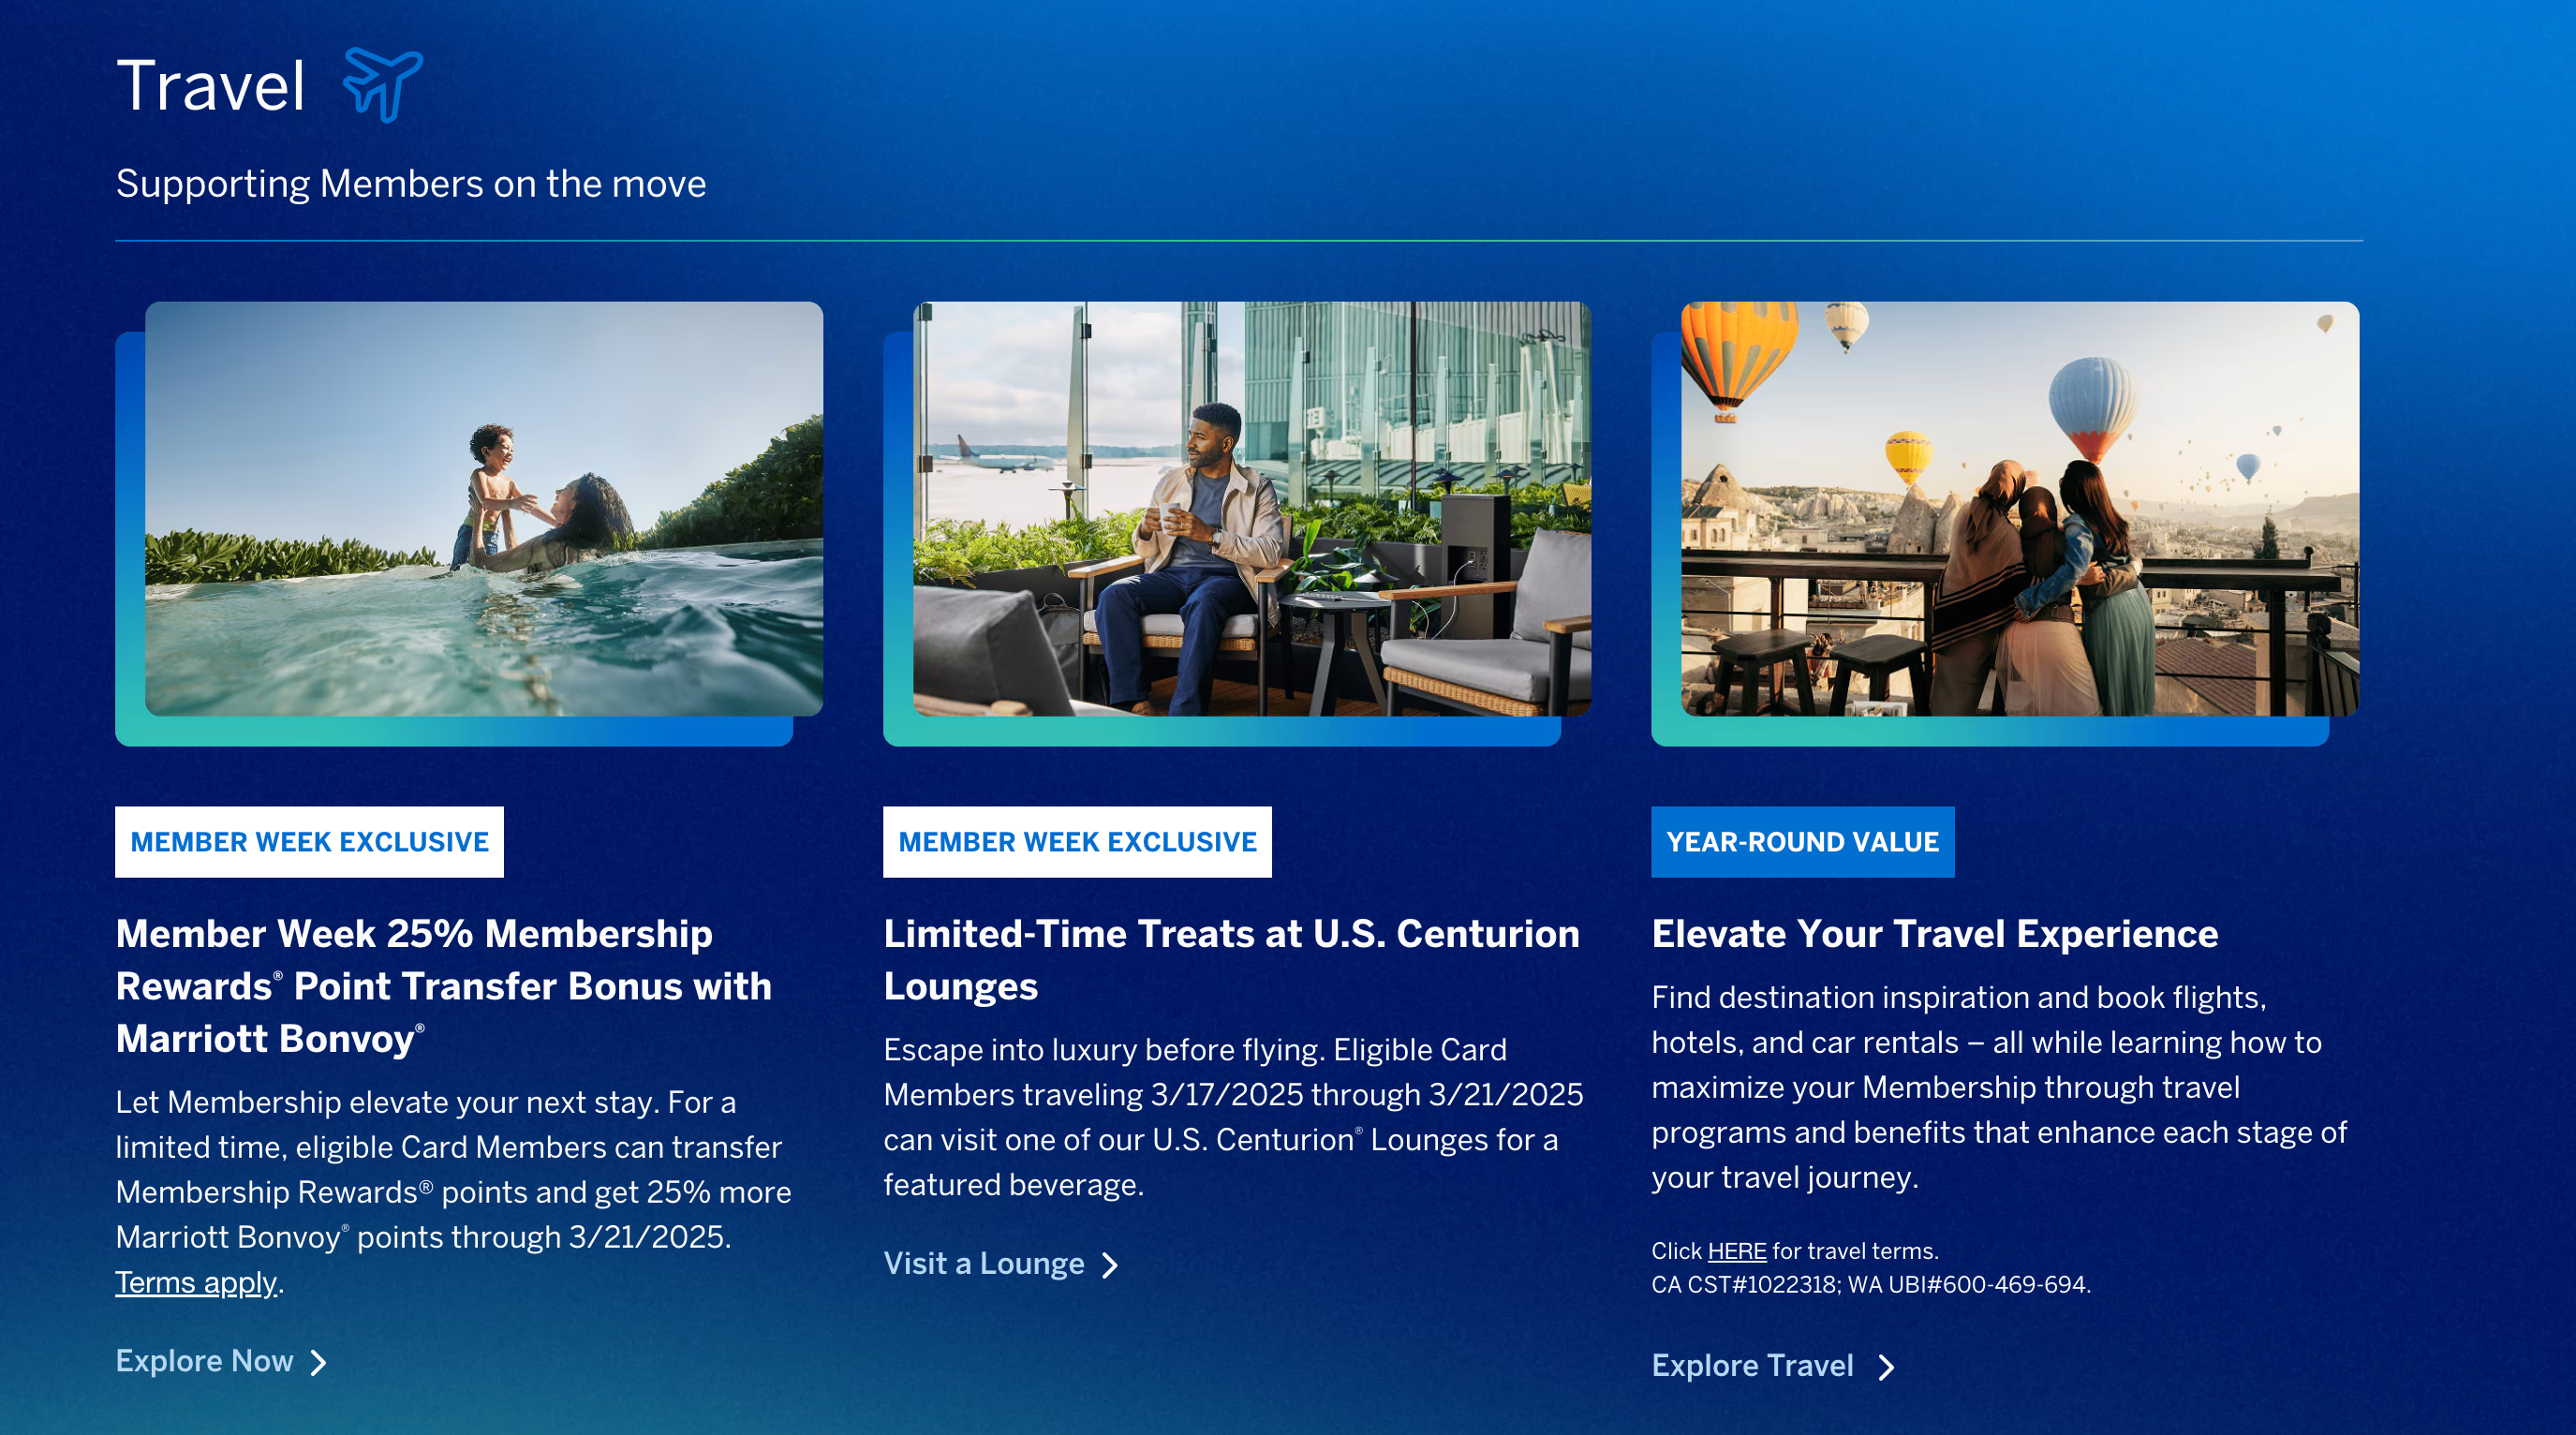This screenshot has height=1435, width=2576.
Task: Click the Year-Round Value badge
Action: [1802, 842]
